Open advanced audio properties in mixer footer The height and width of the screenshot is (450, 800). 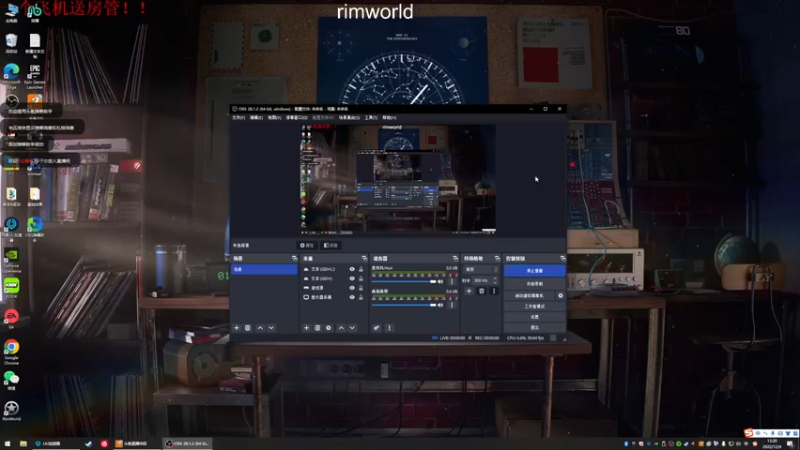coord(377,328)
